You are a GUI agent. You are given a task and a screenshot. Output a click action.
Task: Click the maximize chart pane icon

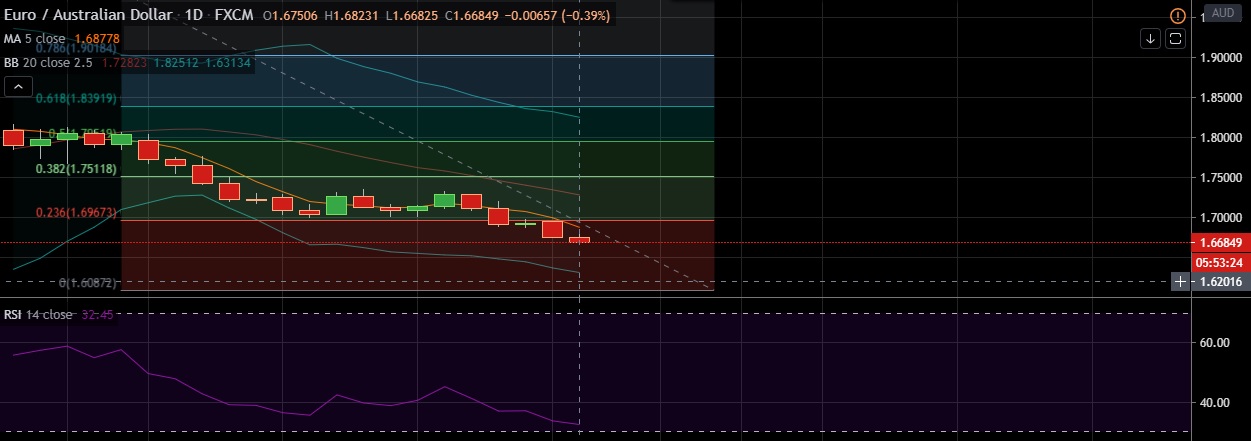[1176, 39]
